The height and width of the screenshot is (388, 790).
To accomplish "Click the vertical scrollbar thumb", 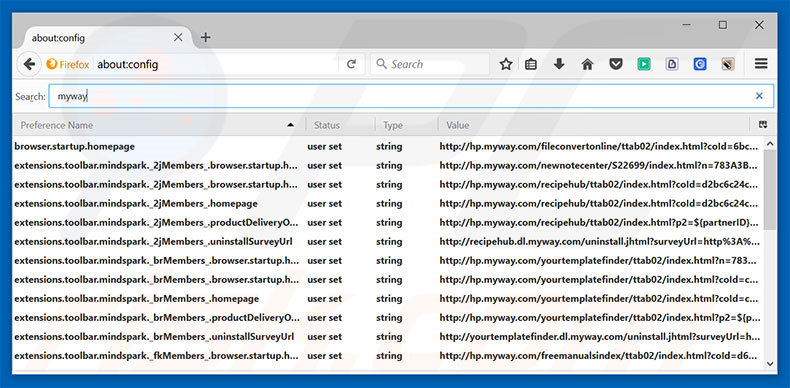I will point(770,190).
